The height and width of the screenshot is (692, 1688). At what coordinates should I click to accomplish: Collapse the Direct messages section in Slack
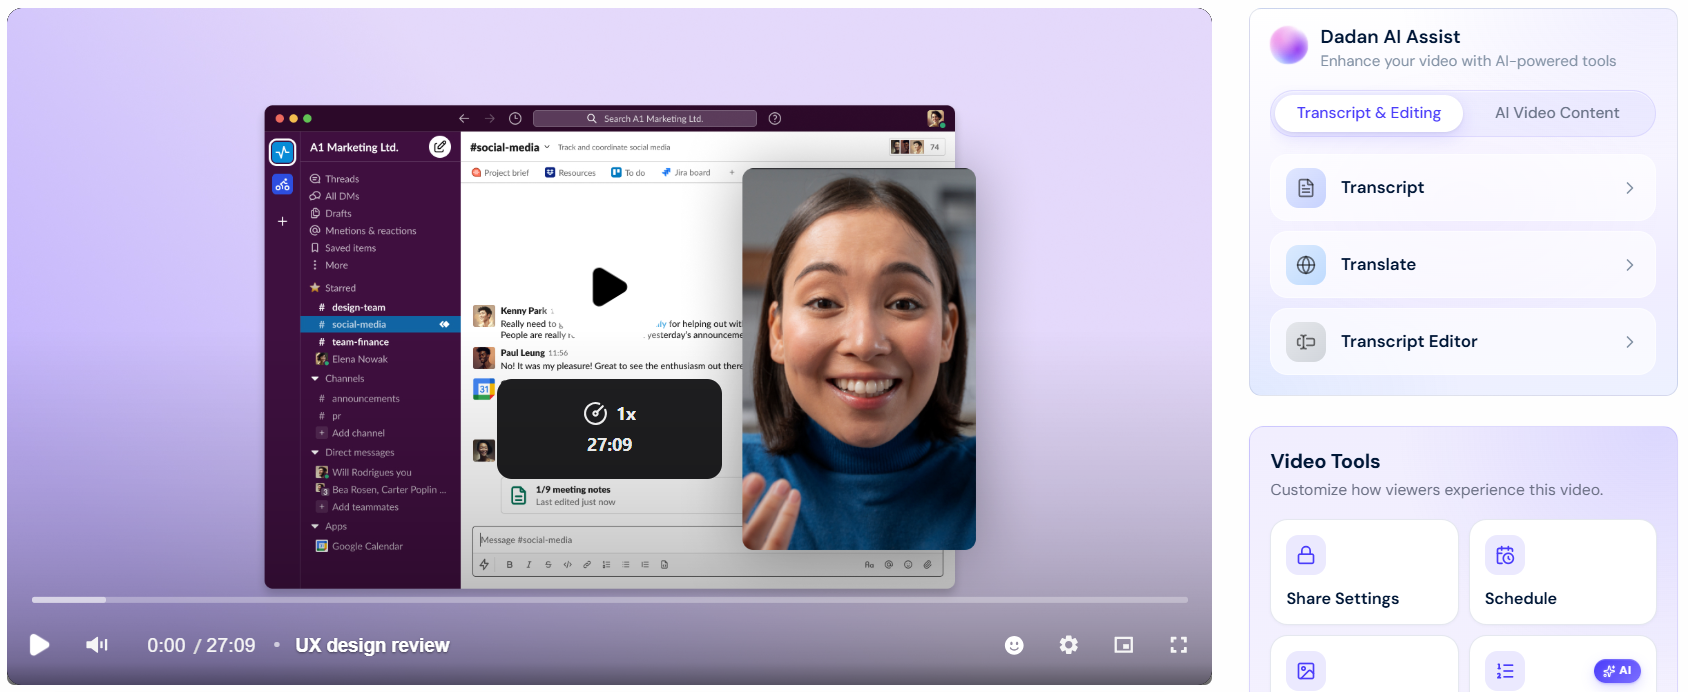click(x=315, y=453)
